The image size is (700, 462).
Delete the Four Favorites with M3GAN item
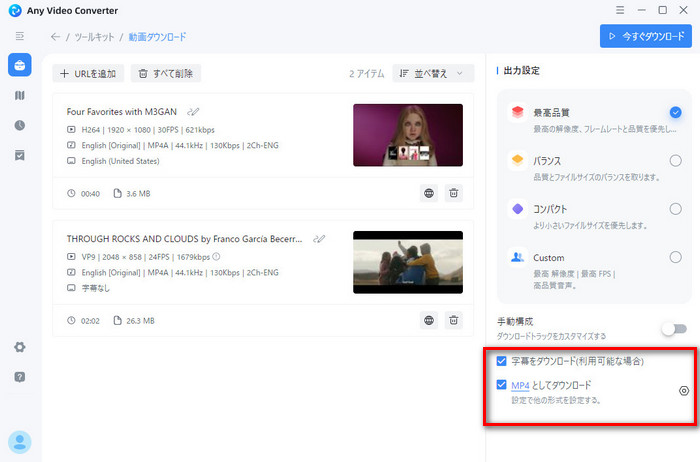454,193
